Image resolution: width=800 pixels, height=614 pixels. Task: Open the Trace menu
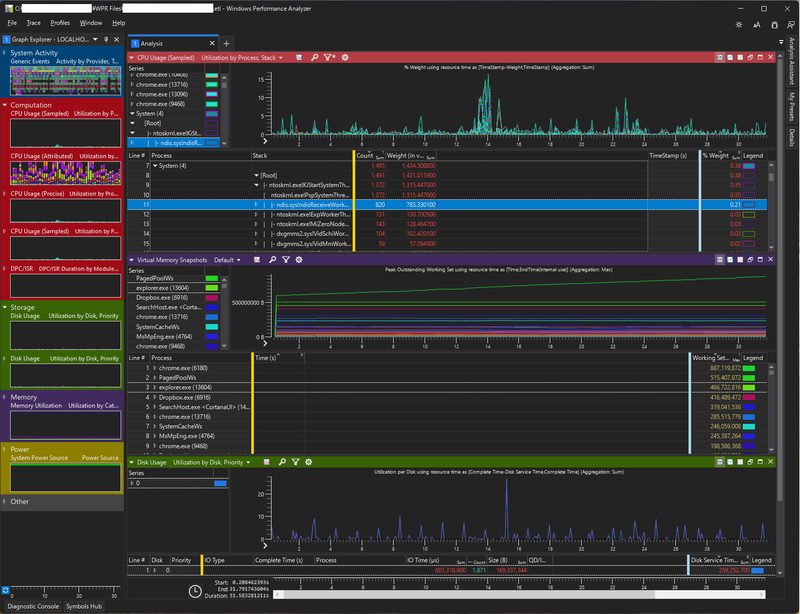(34, 23)
